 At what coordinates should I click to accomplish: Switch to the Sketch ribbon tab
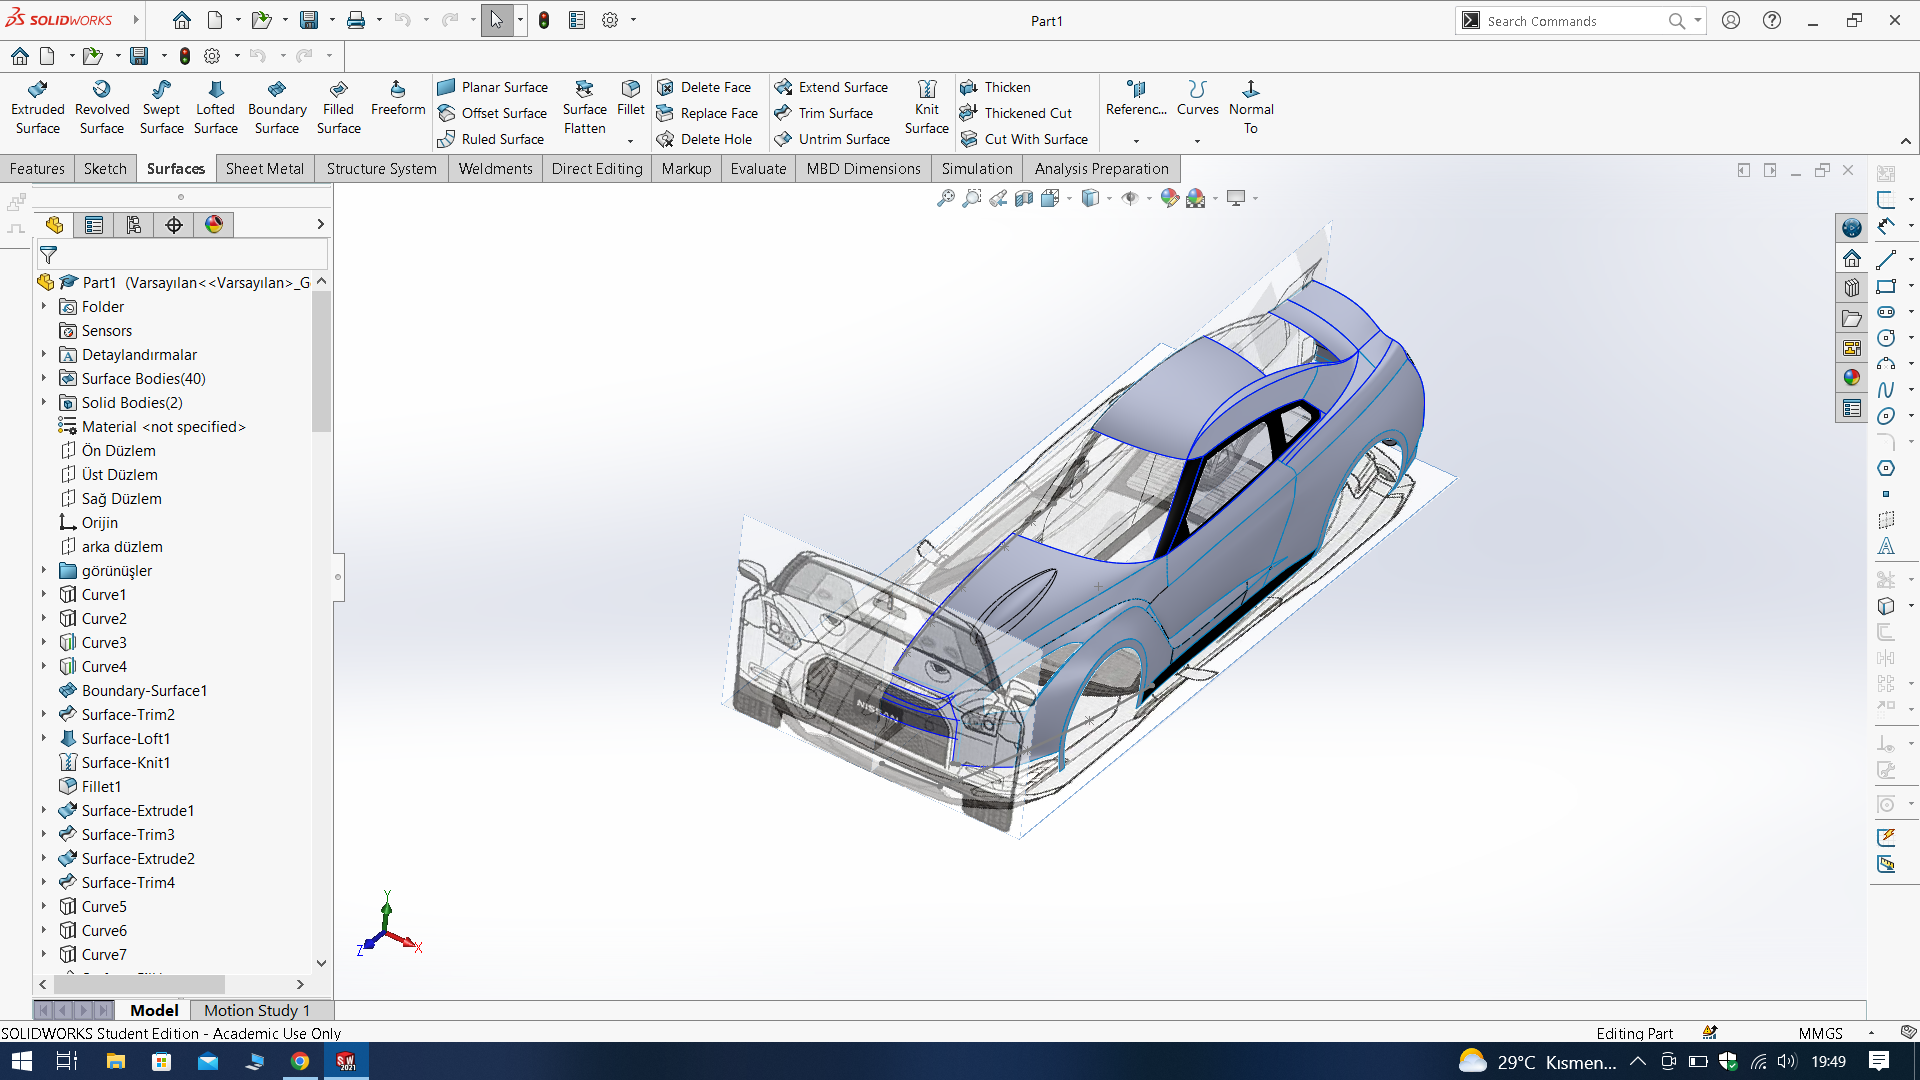point(103,167)
